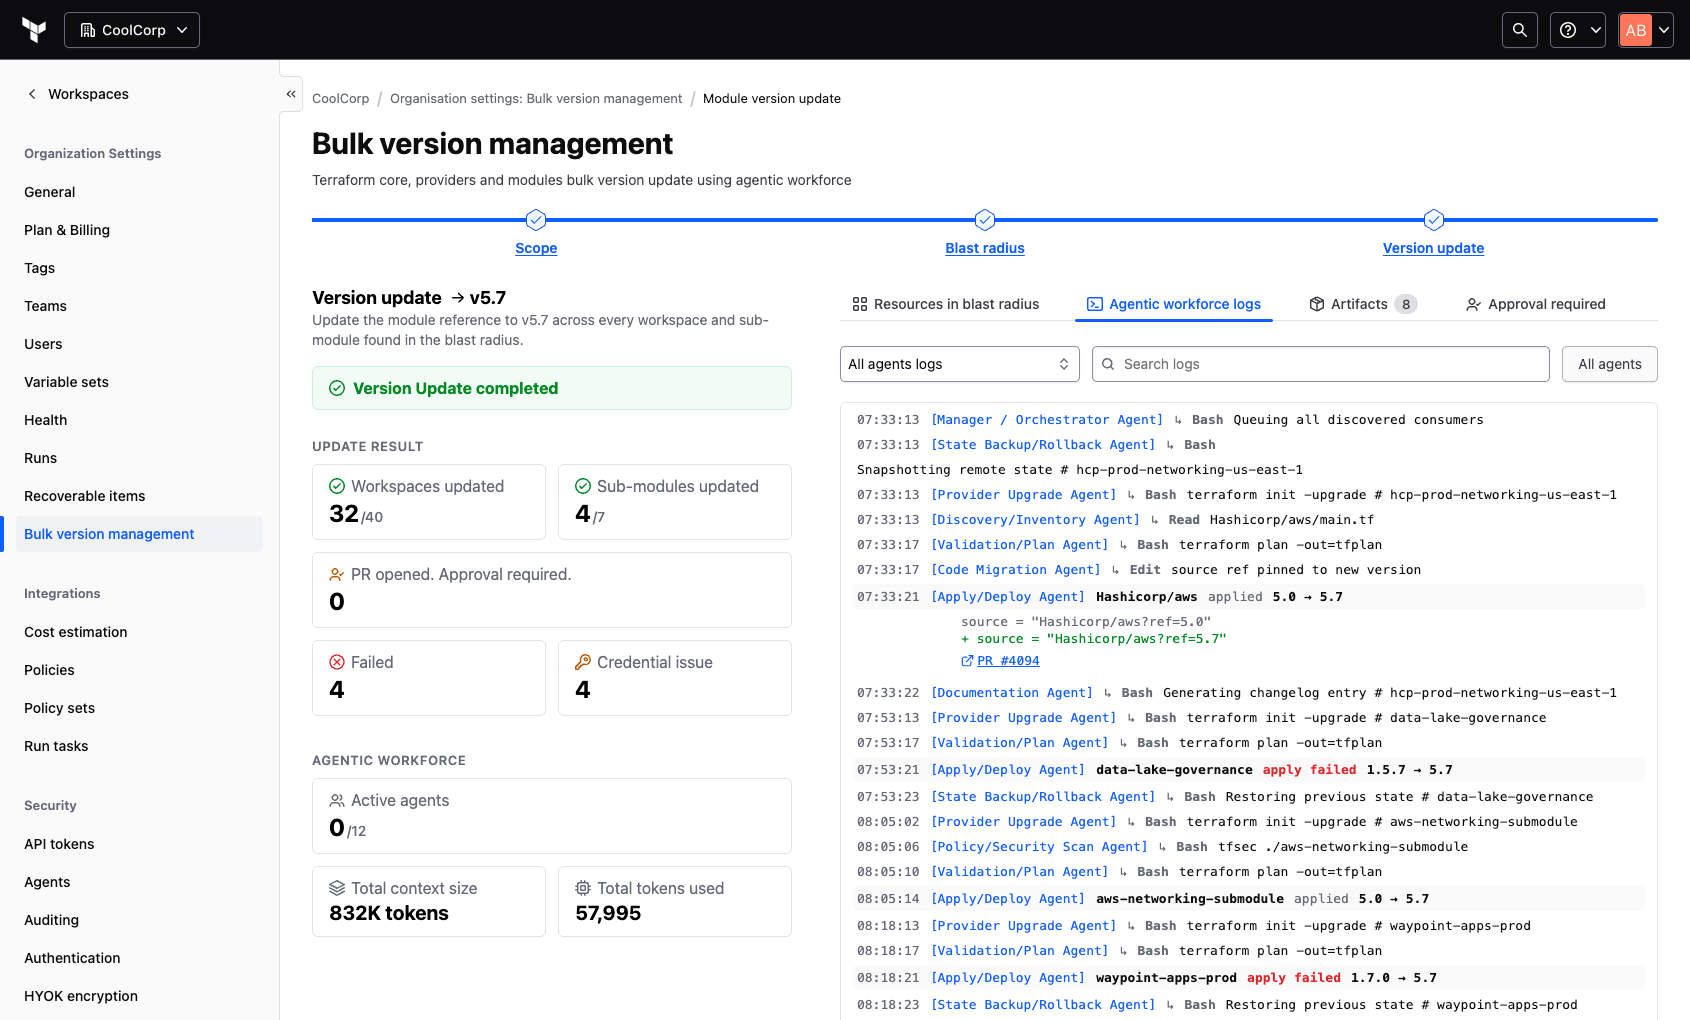The image size is (1690, 1020).
Task: Click the Failed red cross icon
Action: (337, 662)
